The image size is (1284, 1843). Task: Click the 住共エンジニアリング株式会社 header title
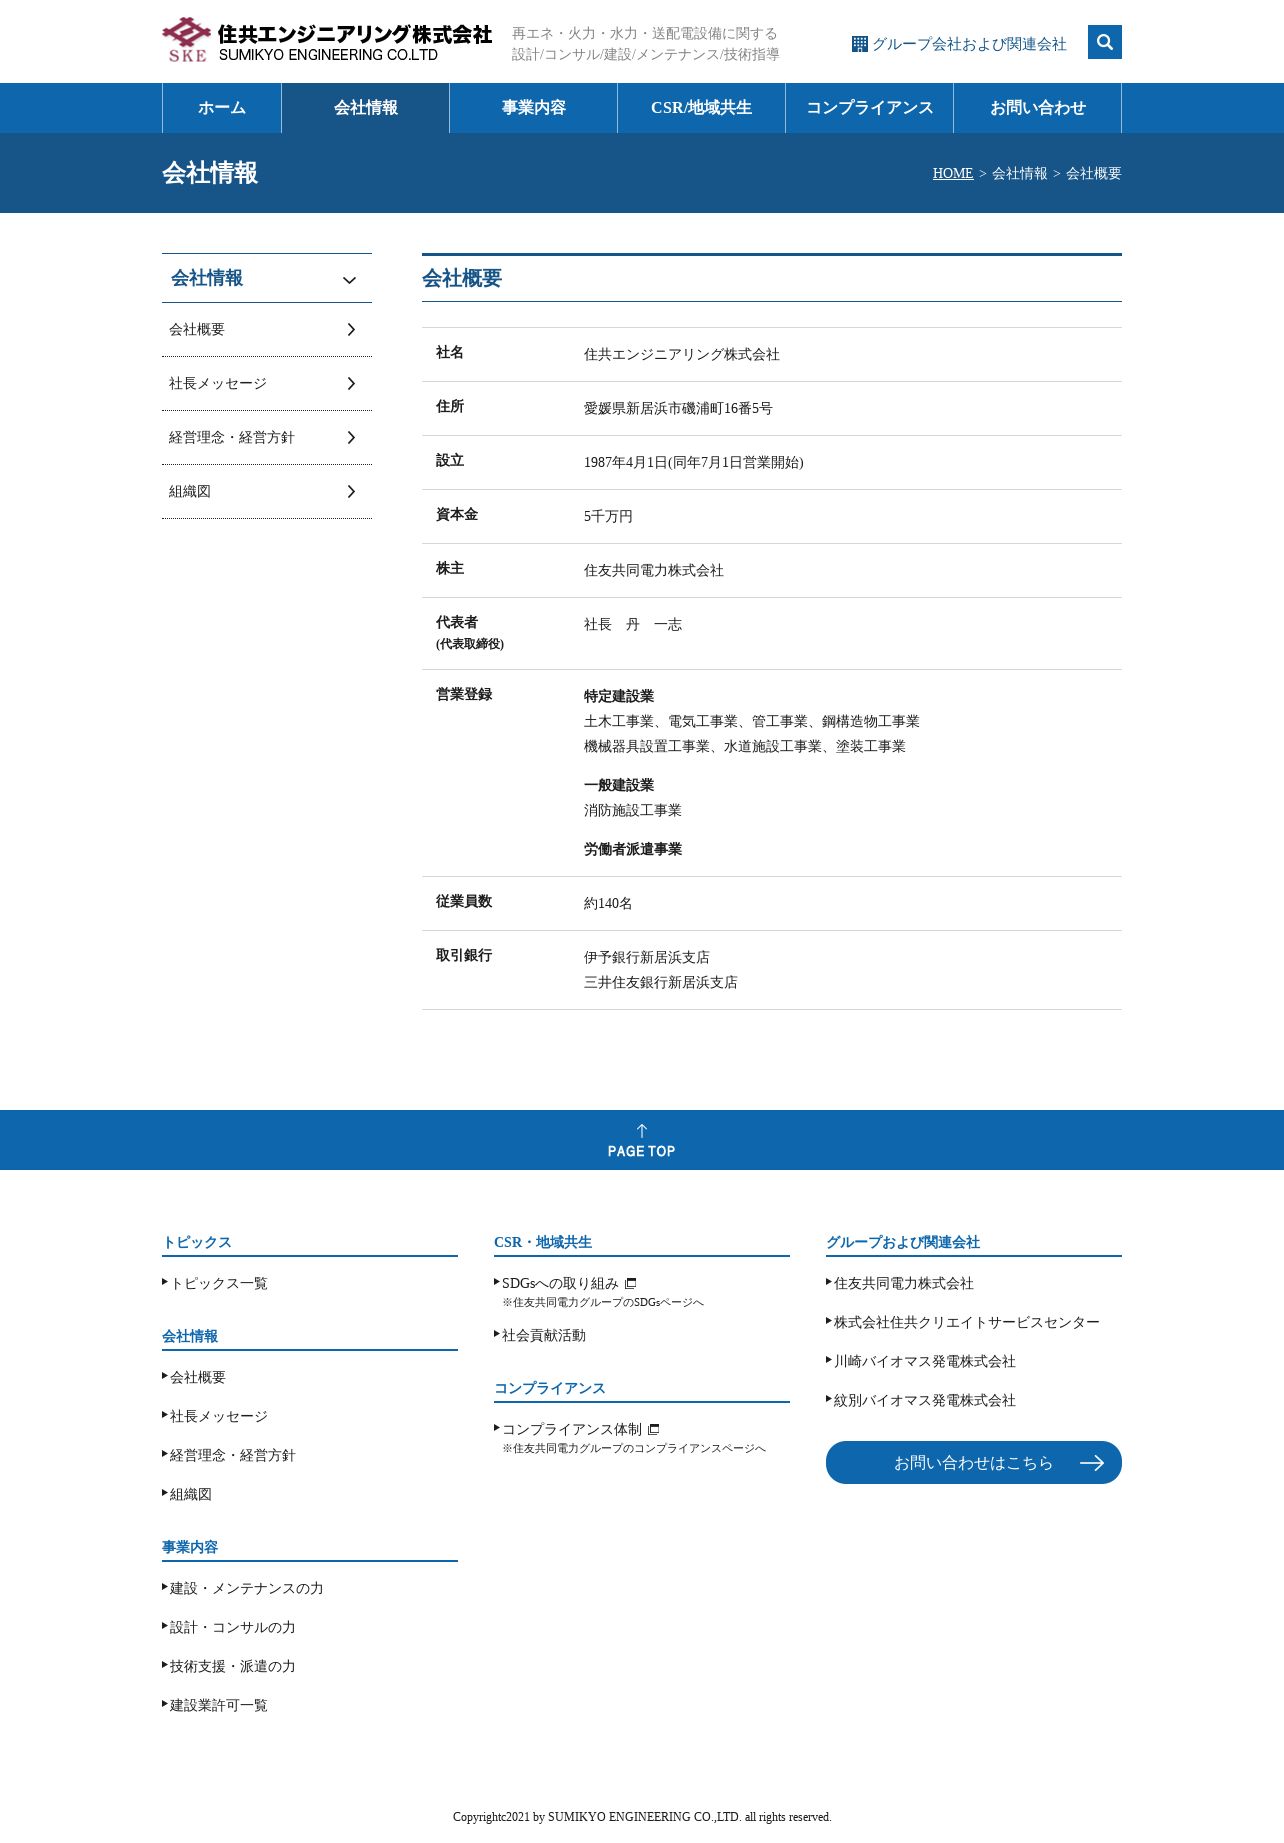[x=355, y=34]
